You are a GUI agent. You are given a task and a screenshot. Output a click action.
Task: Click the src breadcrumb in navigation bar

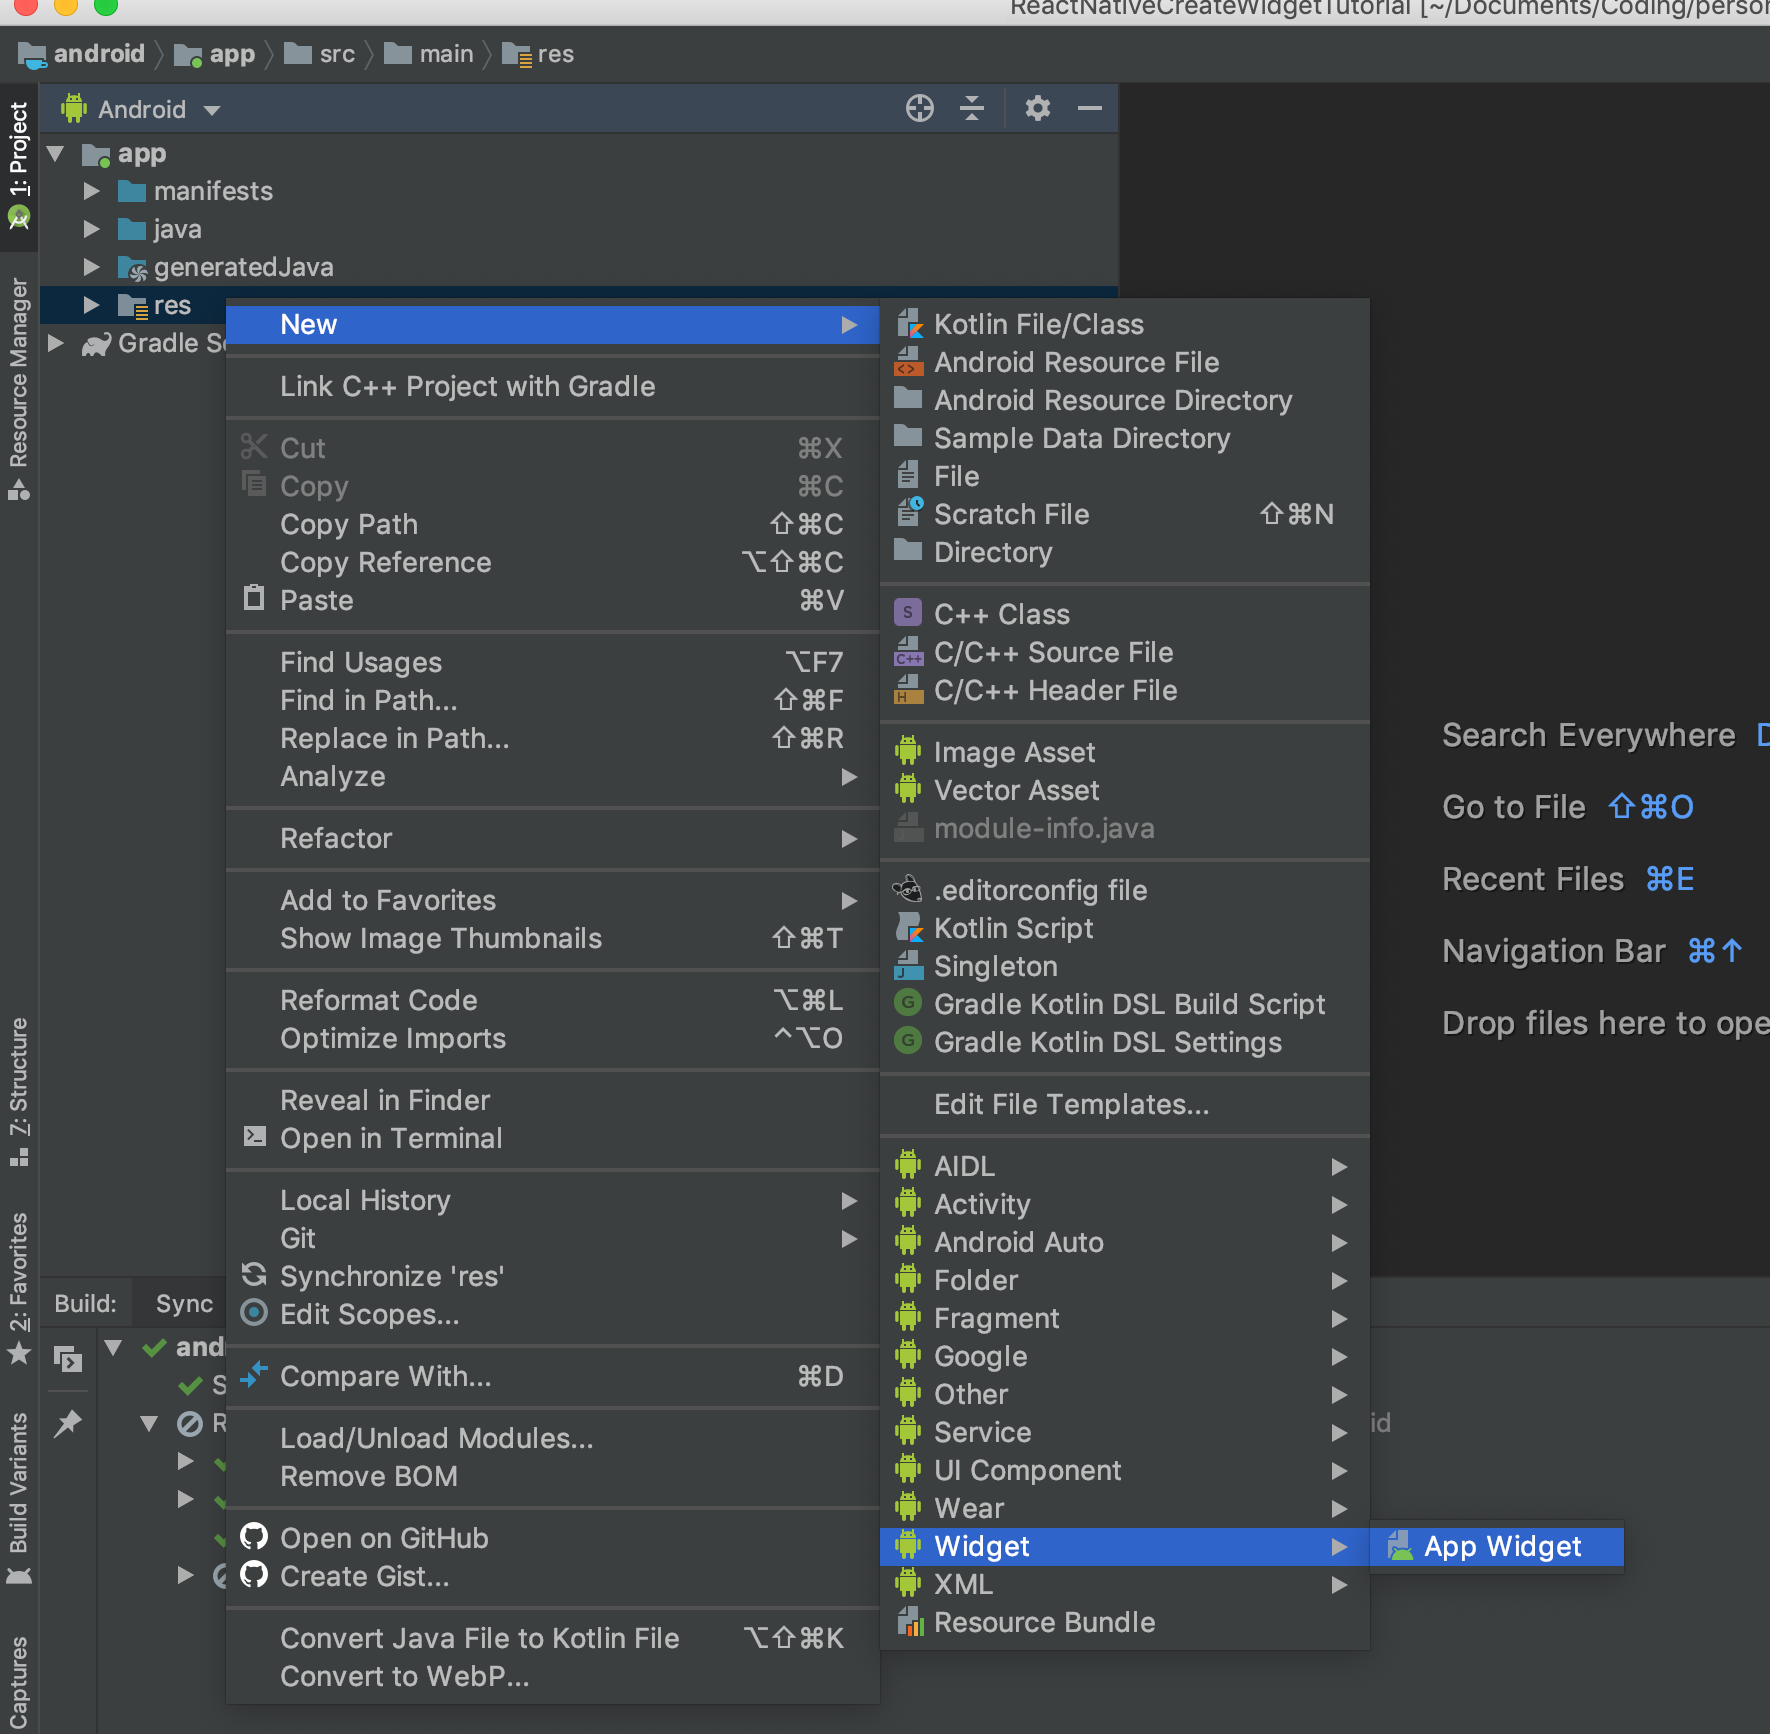320,54
